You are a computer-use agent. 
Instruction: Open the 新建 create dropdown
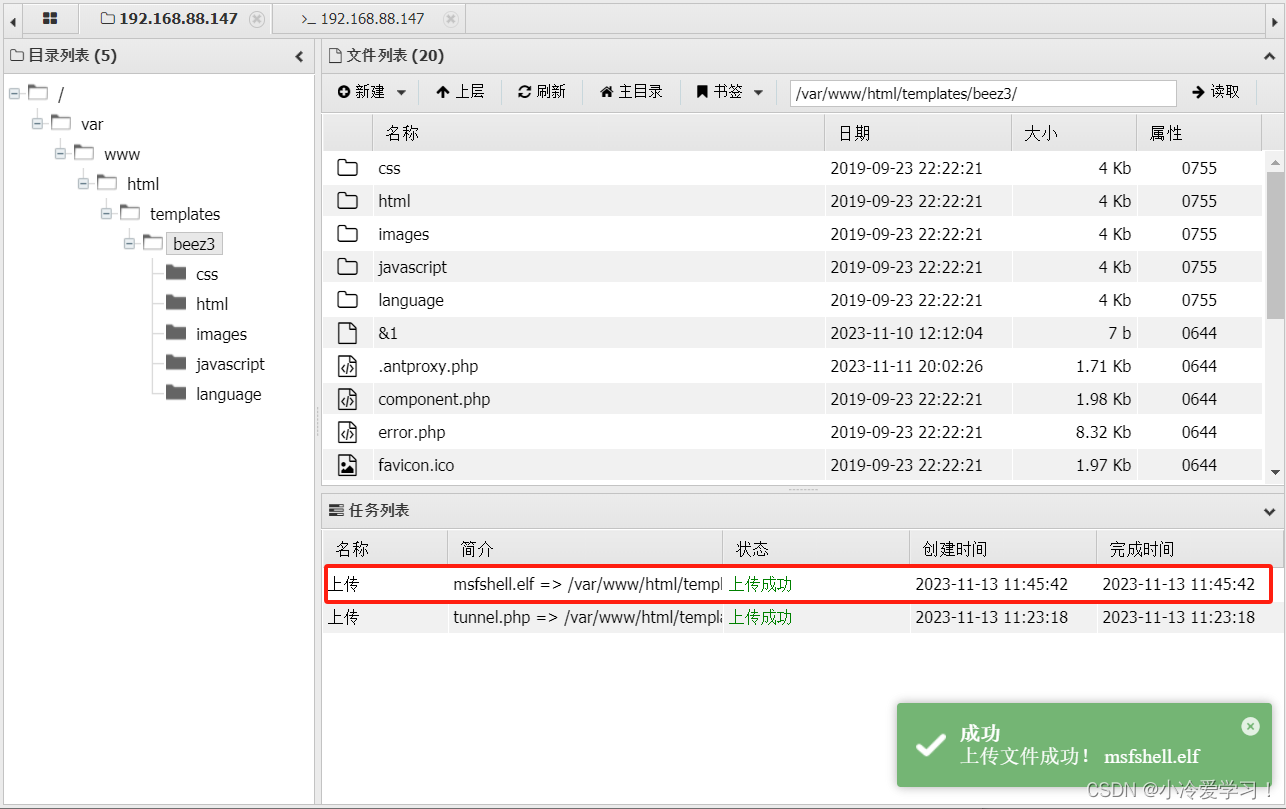[371, 92]
